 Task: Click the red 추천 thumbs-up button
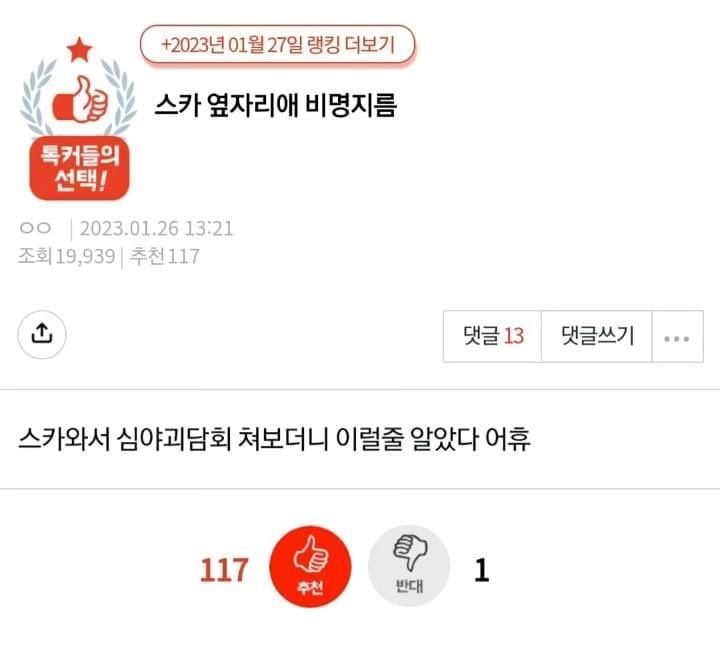(310, 566)
